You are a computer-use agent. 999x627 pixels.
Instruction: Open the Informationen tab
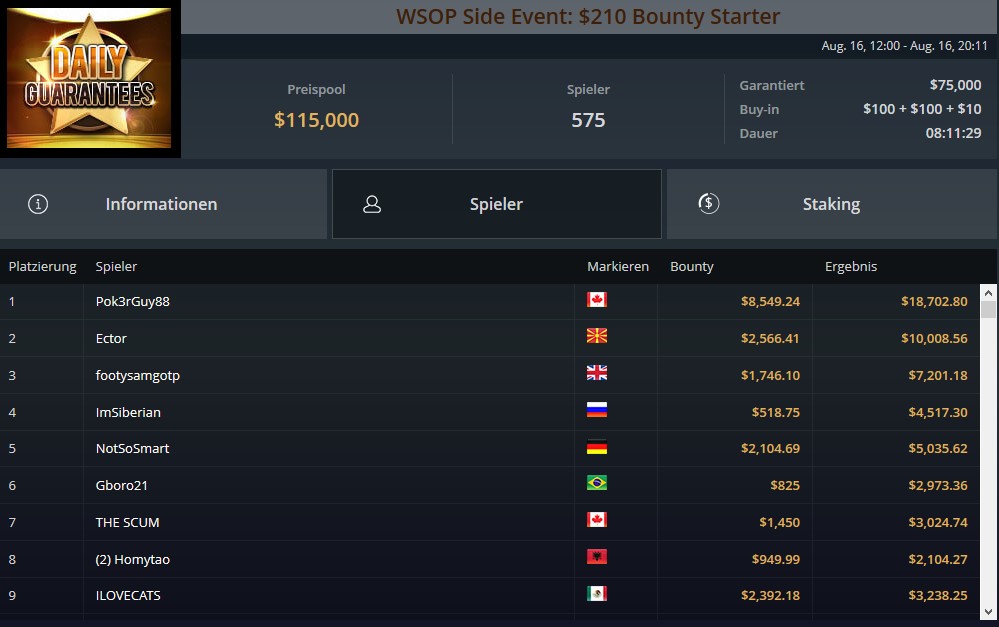[163, 204]
